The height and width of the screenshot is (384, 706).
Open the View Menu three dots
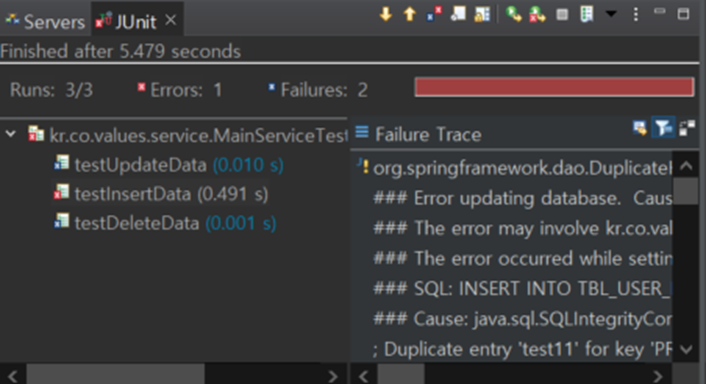point(635,14)
